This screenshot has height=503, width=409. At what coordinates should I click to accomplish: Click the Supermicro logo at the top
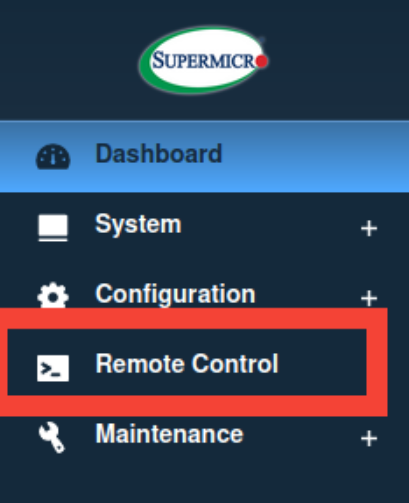pos(204,61)
